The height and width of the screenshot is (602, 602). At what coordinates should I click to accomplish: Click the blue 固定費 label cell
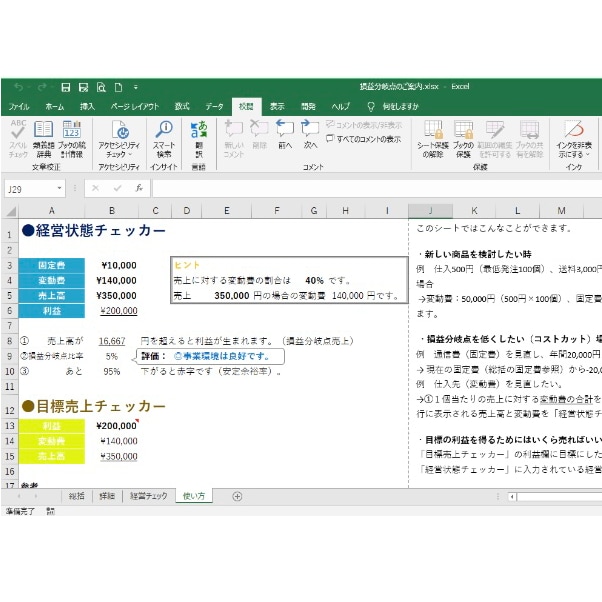(51, 265)
